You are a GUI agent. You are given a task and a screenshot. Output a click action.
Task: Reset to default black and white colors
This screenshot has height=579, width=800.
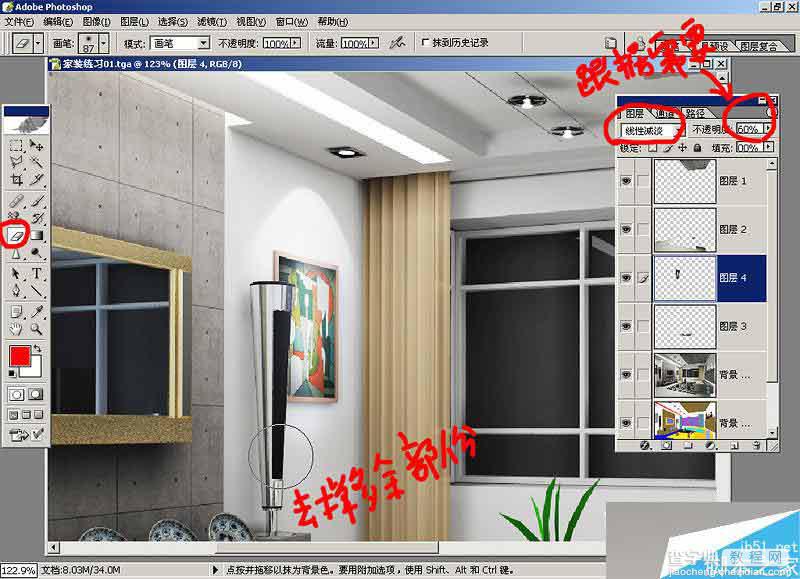pyautogui.click(x=12, y=374)
